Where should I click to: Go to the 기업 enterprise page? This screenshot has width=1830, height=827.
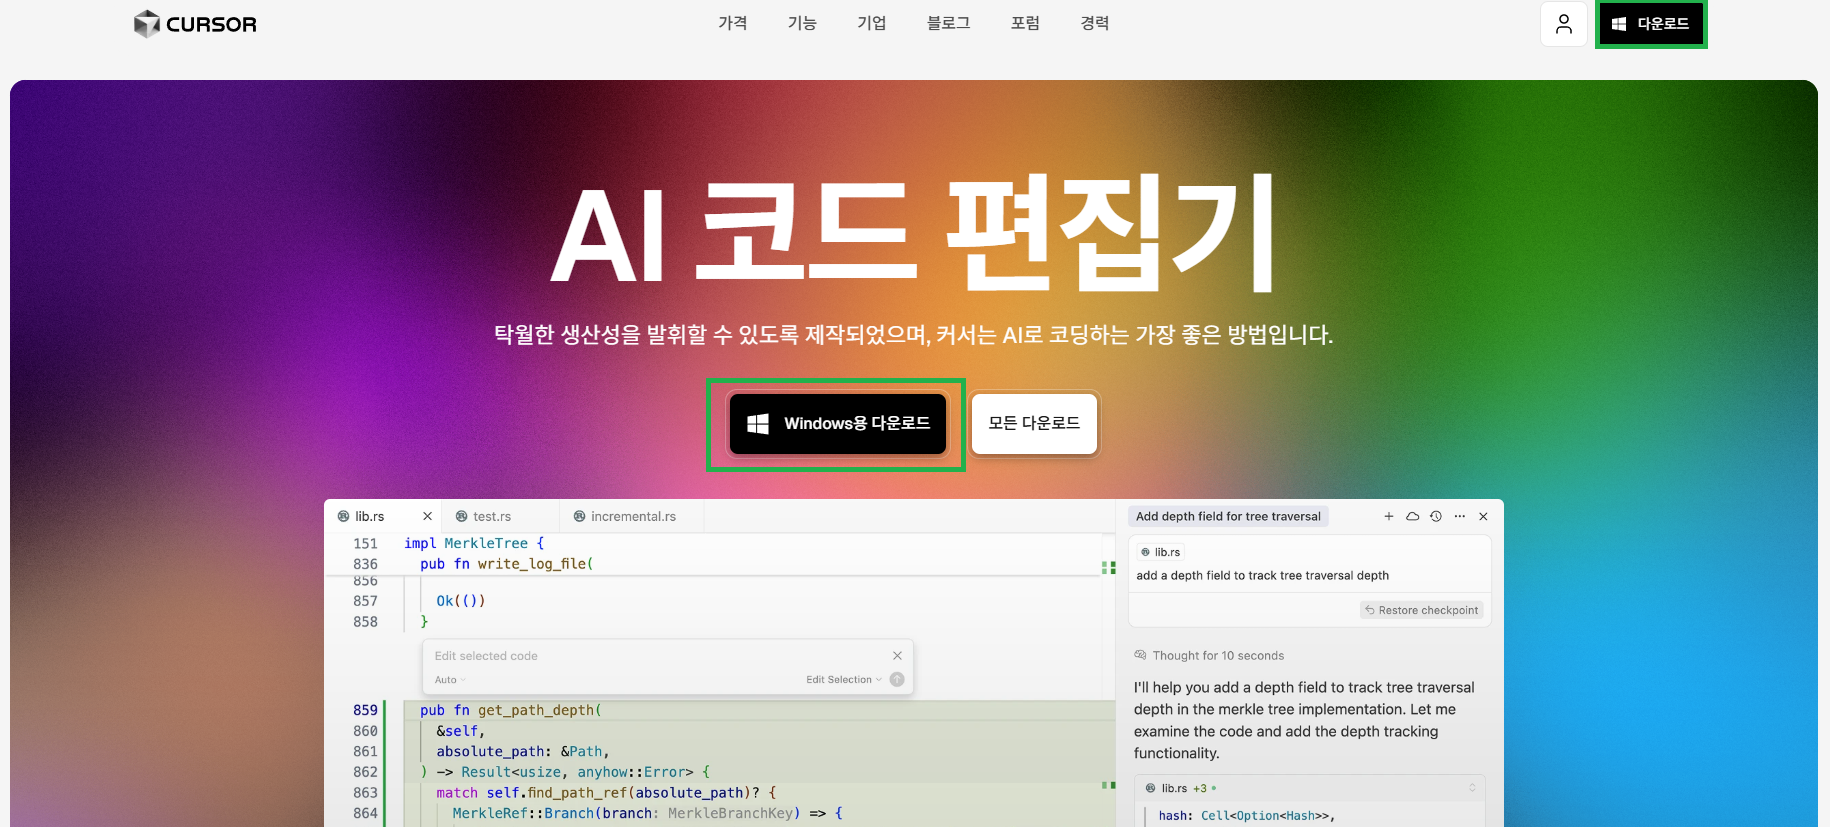(x=872, y=23)
